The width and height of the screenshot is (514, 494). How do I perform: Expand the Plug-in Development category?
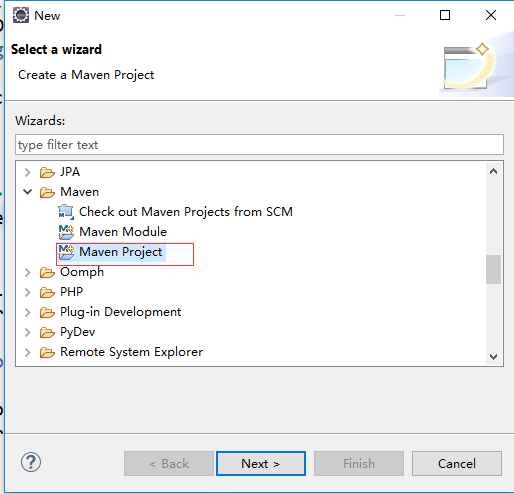point(28,312)
